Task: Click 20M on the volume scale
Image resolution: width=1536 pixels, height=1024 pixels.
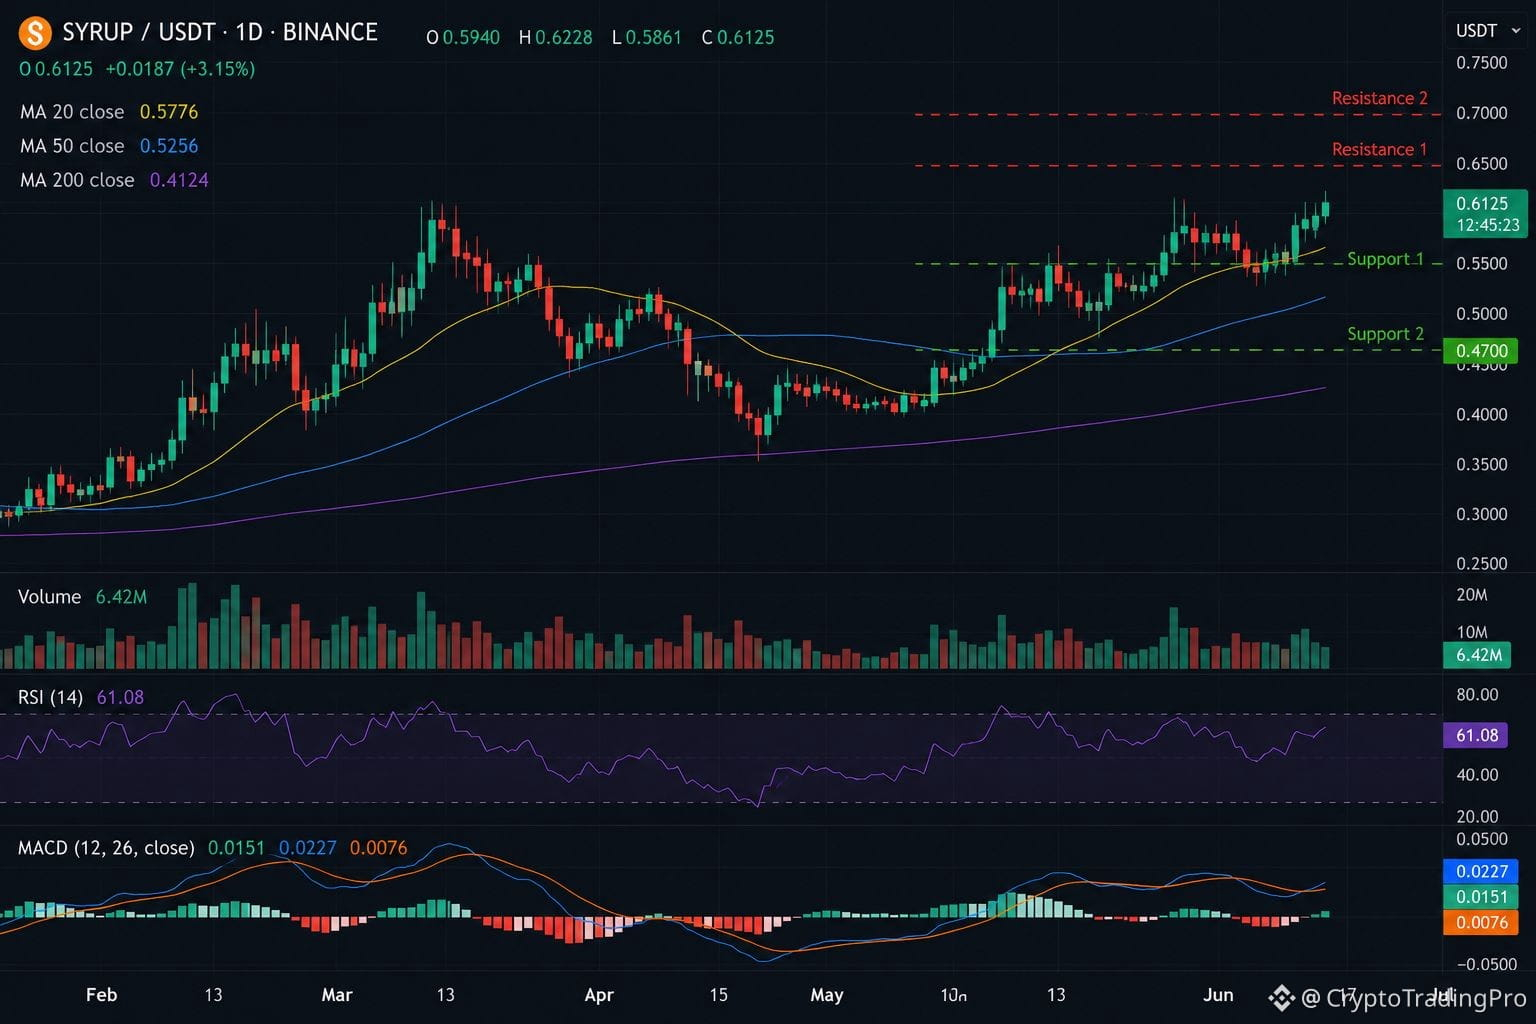Action: pyautogui.click(x=1472, y=595)
